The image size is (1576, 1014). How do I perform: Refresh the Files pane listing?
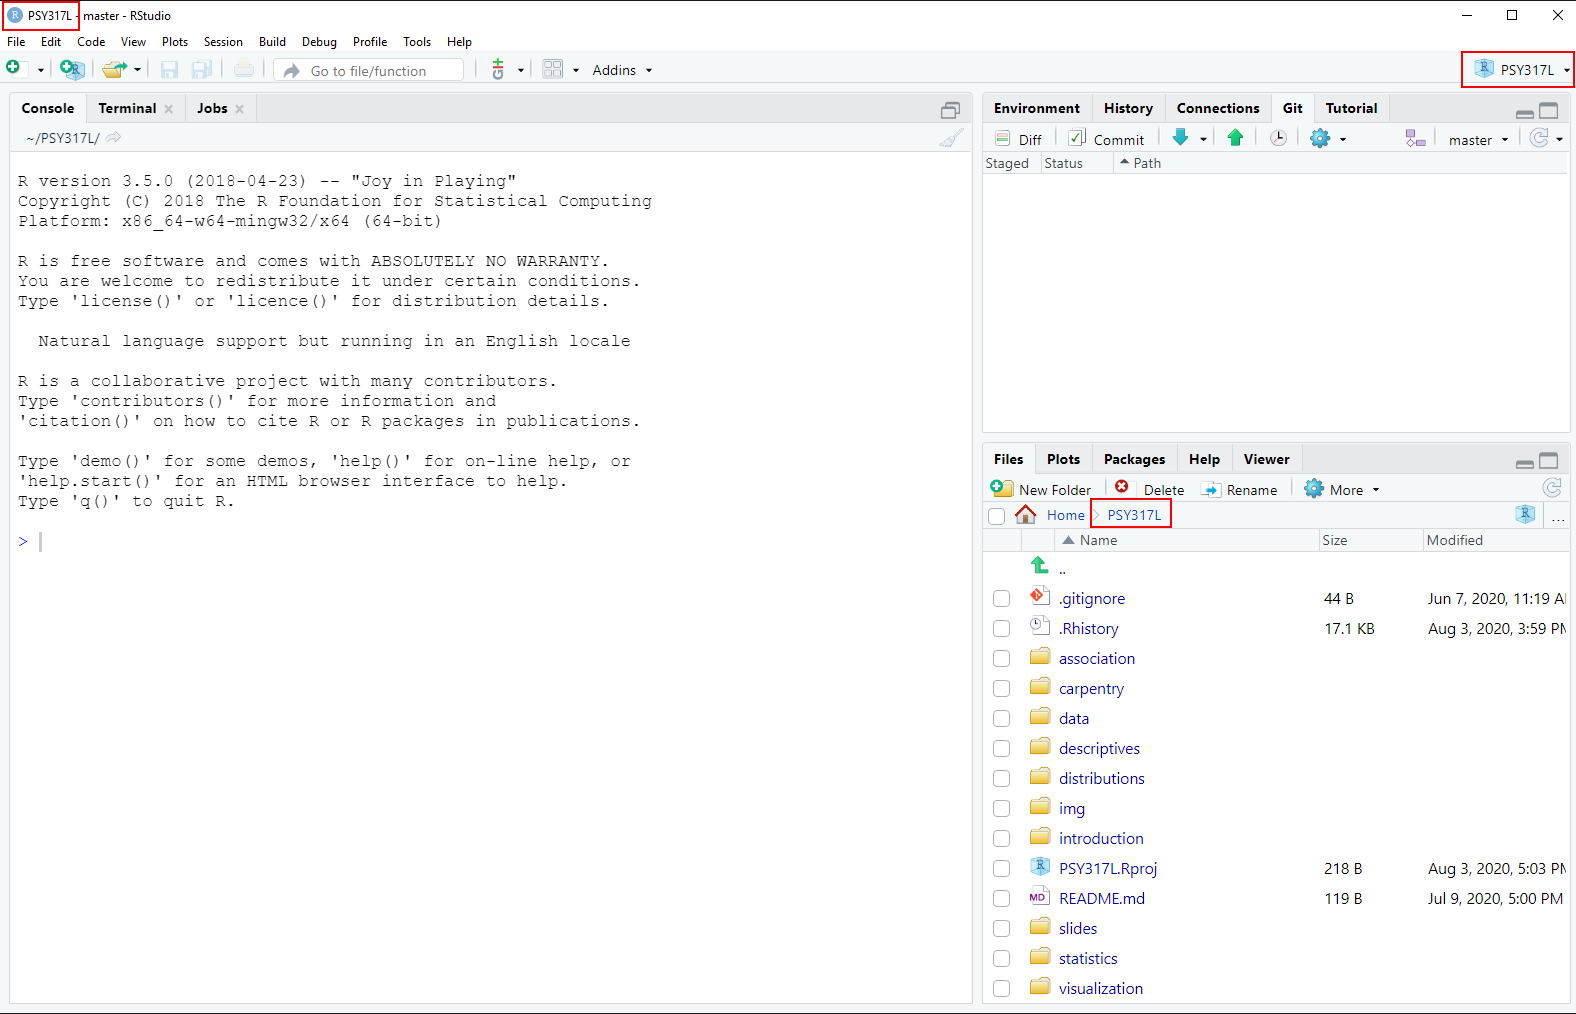tap(1551, 488)
